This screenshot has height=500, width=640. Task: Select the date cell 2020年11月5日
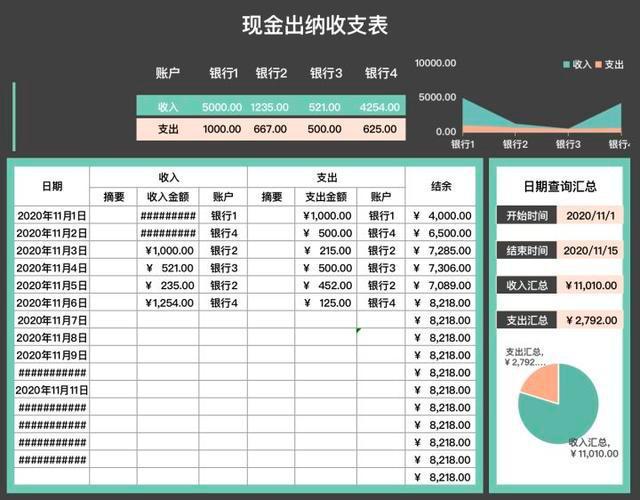[52, 285]
